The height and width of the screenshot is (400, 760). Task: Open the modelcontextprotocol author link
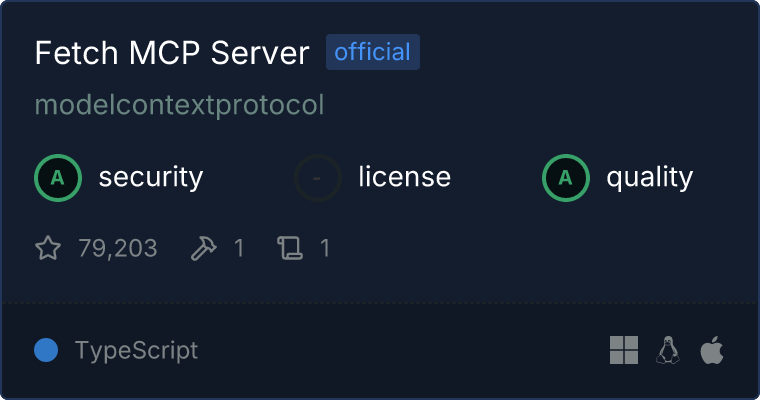[x=179, y=105]
